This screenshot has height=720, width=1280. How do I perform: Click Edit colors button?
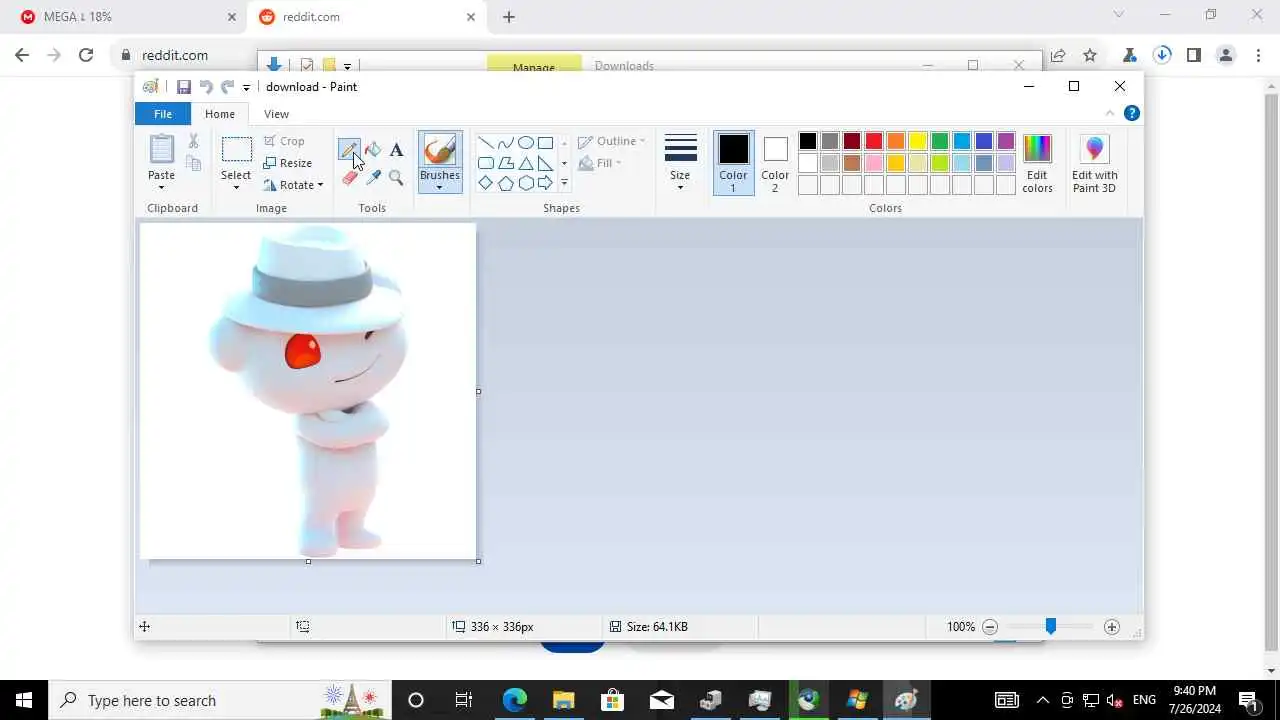(x=1037, y=164)
